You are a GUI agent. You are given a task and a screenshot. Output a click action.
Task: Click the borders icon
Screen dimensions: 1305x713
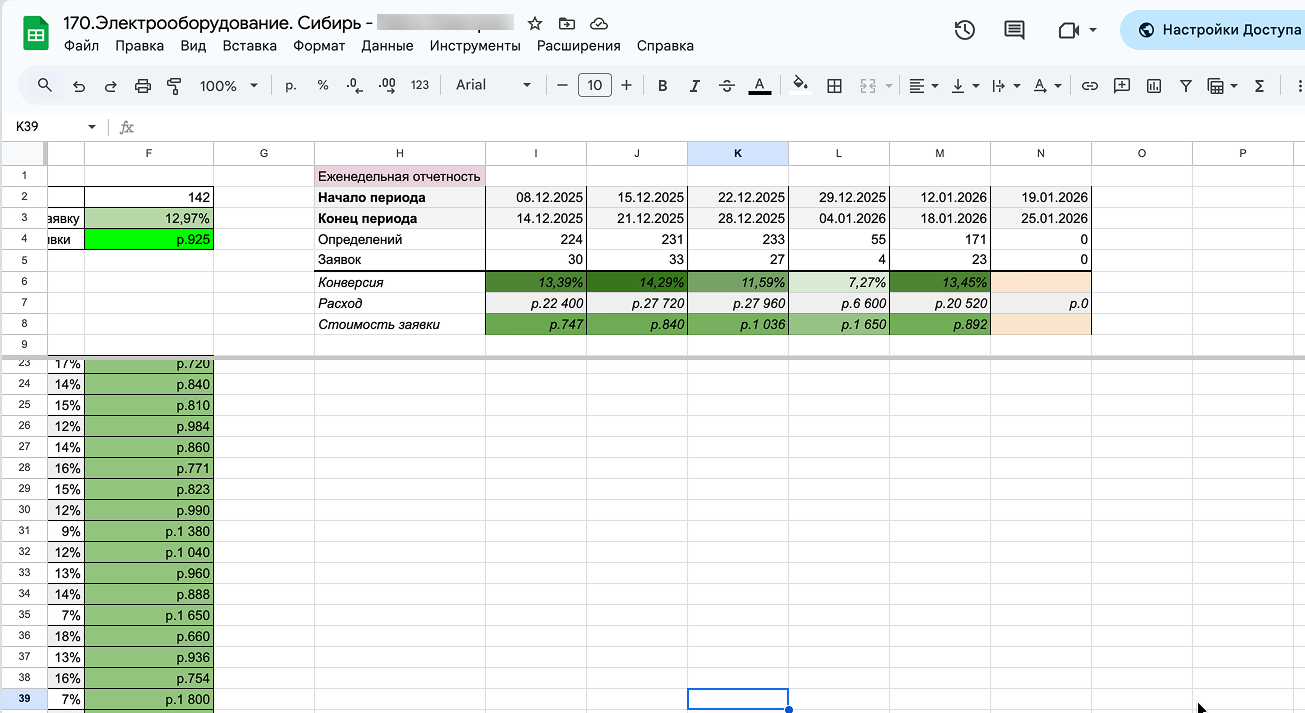(x=834, y=86)
